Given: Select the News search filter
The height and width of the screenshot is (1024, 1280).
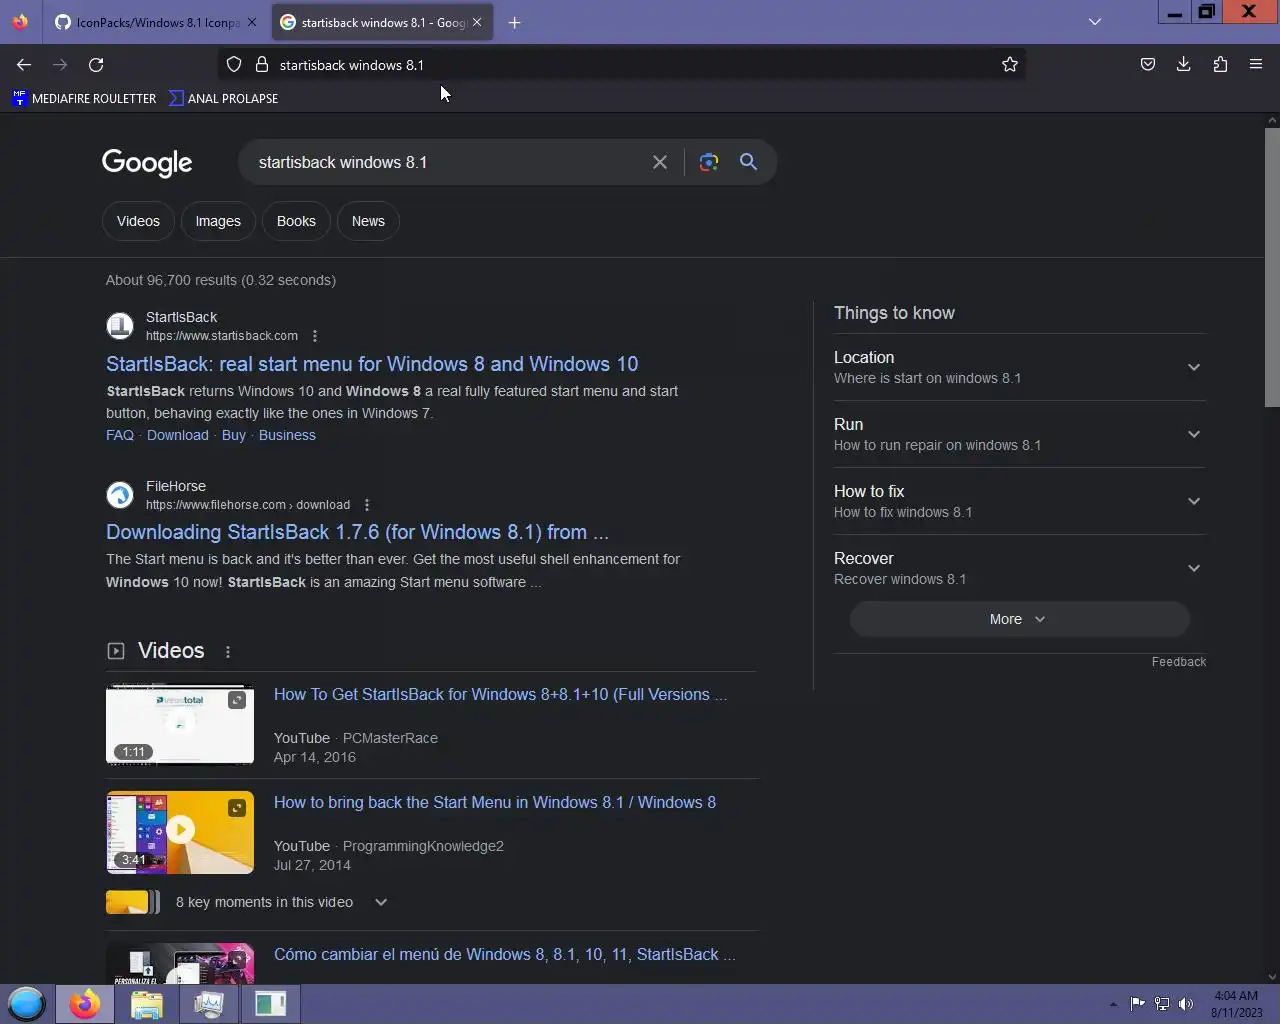Looking at the screenshot, I should pyautogui.click(x=368, y=221).
